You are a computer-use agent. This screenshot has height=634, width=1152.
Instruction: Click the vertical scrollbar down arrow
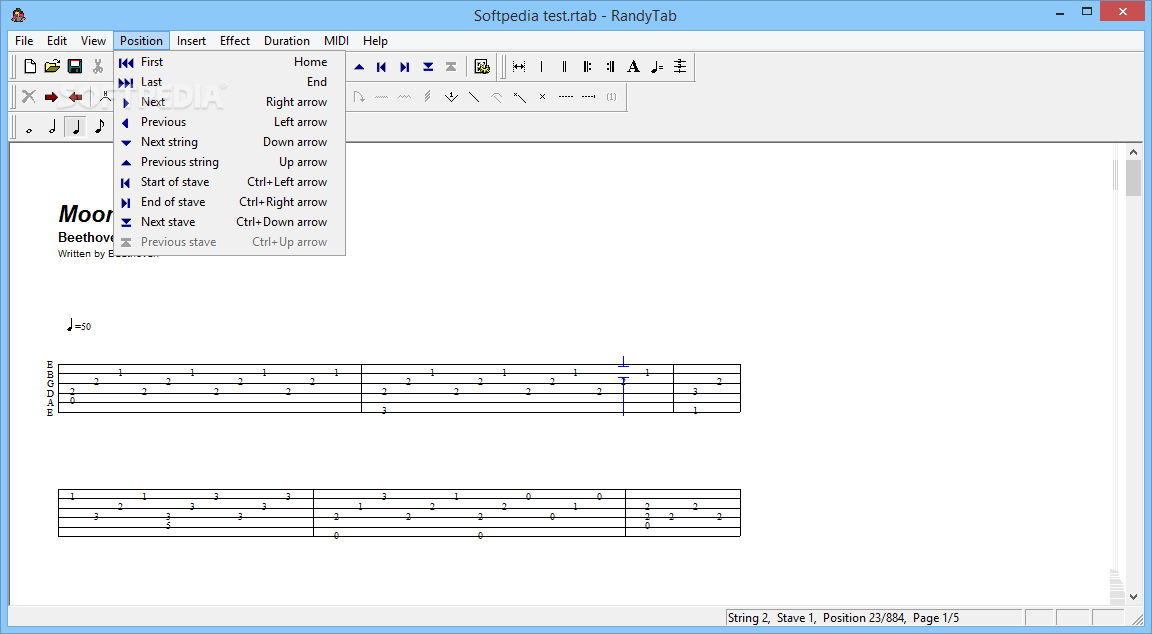1133,597
